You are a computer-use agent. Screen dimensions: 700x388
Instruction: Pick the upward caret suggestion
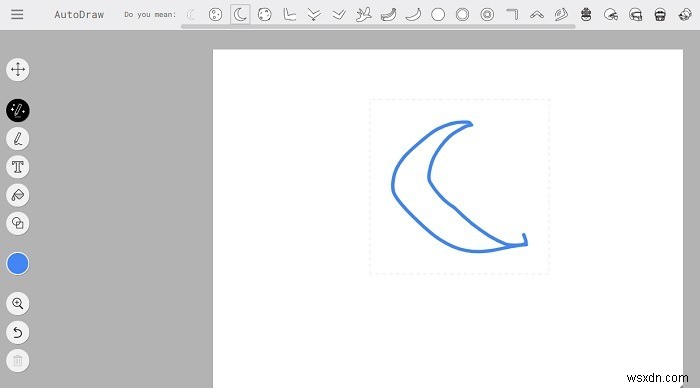pyautogui.click(x=537, y=15)
